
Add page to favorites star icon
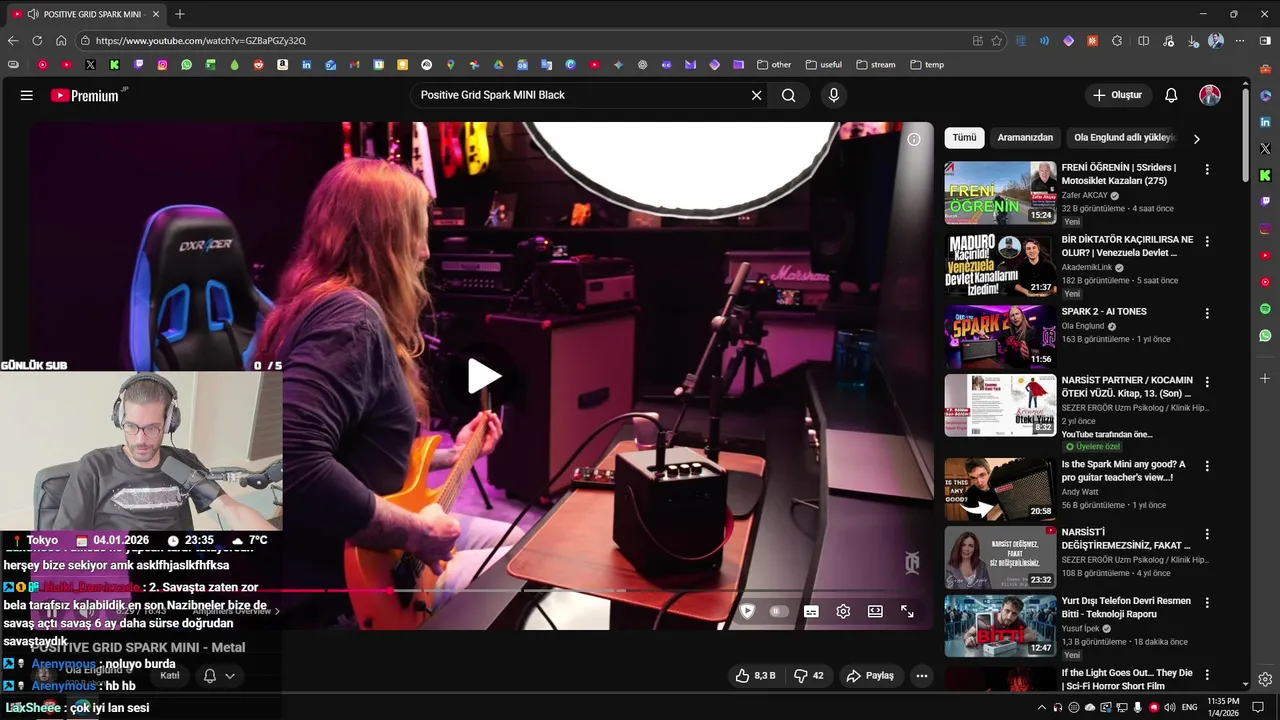[997, 41]
